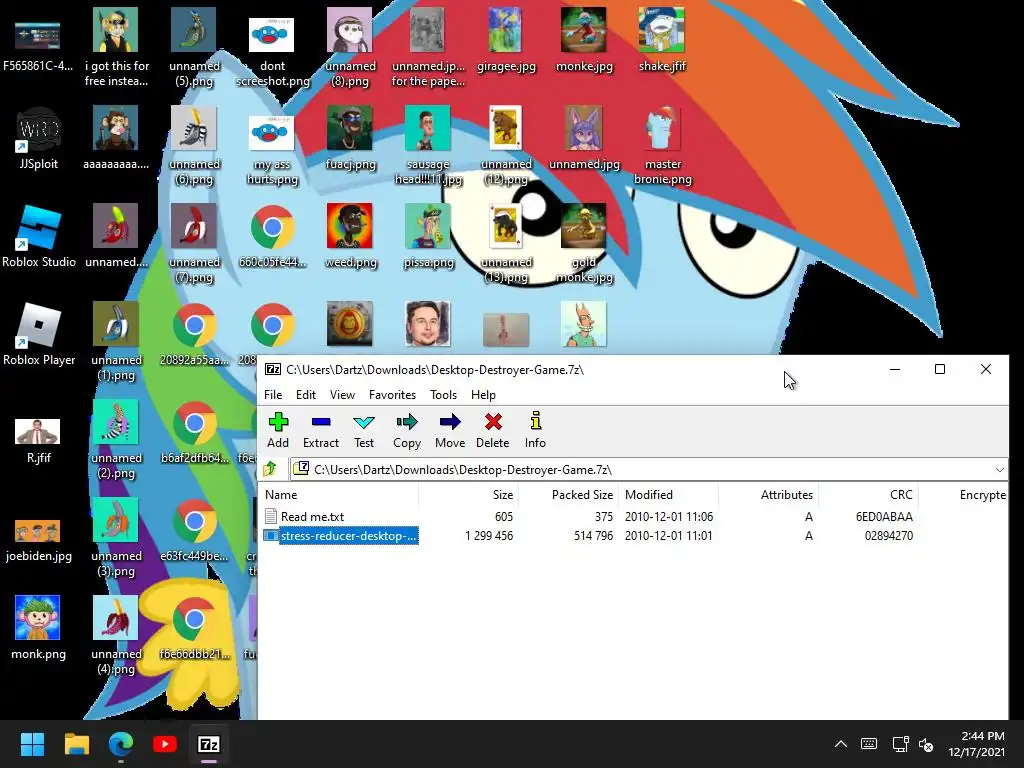Click the touch keyboard tray icon
This screenshot has height=768, width=1024.
click(x=869, y=744)
